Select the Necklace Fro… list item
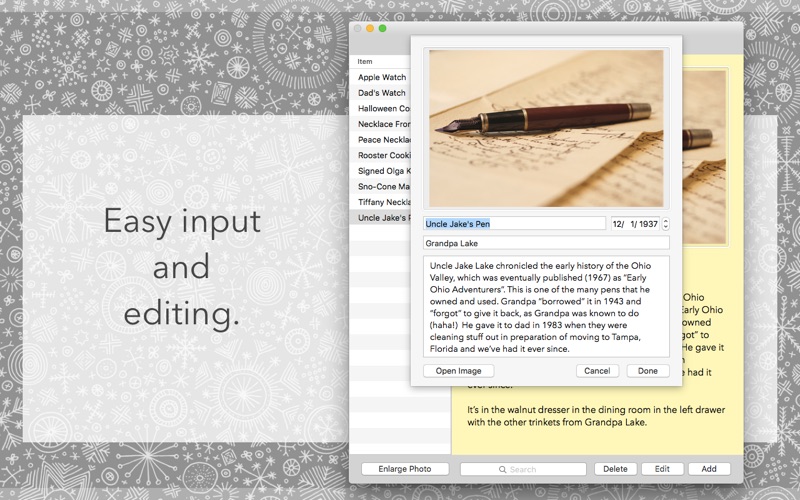The width and height of the screenshot is (800, 500). point(380,124)
